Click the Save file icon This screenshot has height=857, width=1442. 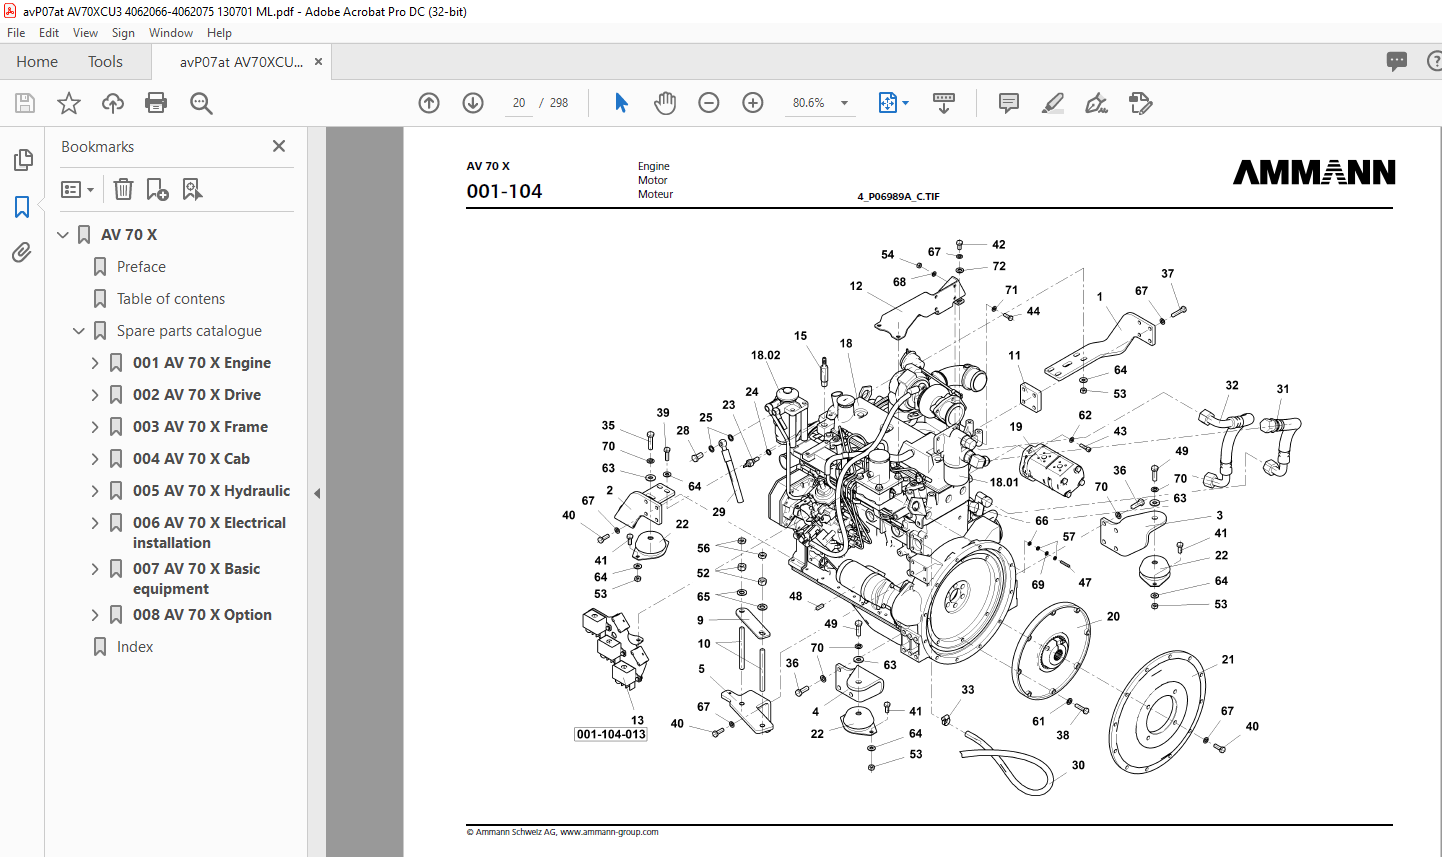(x=25, y=103)
